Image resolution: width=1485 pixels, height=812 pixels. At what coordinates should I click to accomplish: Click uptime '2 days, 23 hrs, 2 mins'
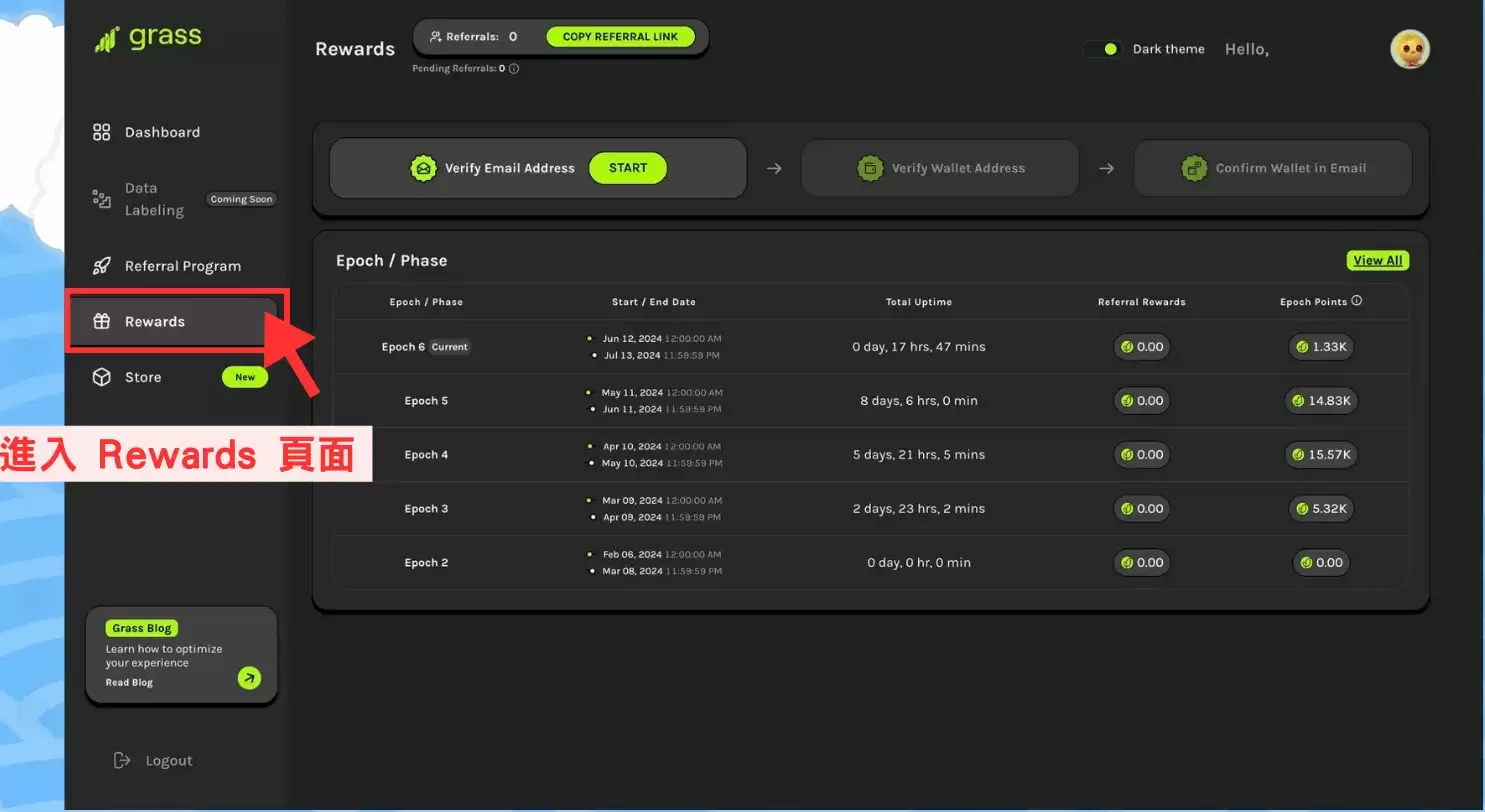pos(919,509)
